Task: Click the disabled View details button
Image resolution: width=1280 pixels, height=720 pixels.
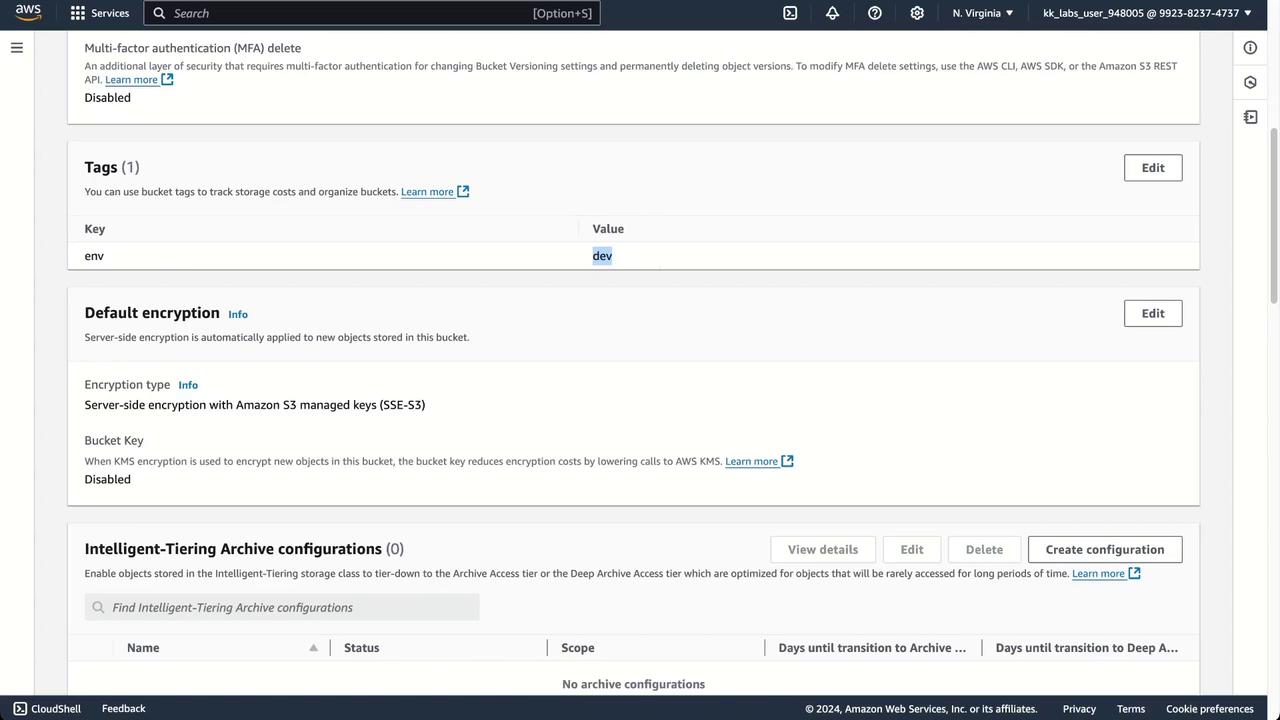Action: [x=823, y=549]
